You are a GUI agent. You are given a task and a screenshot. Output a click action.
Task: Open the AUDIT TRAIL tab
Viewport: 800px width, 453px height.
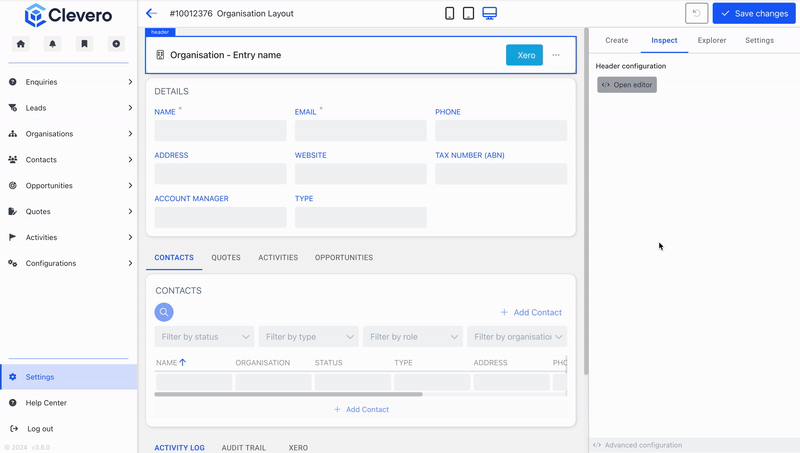click(244, 447)
